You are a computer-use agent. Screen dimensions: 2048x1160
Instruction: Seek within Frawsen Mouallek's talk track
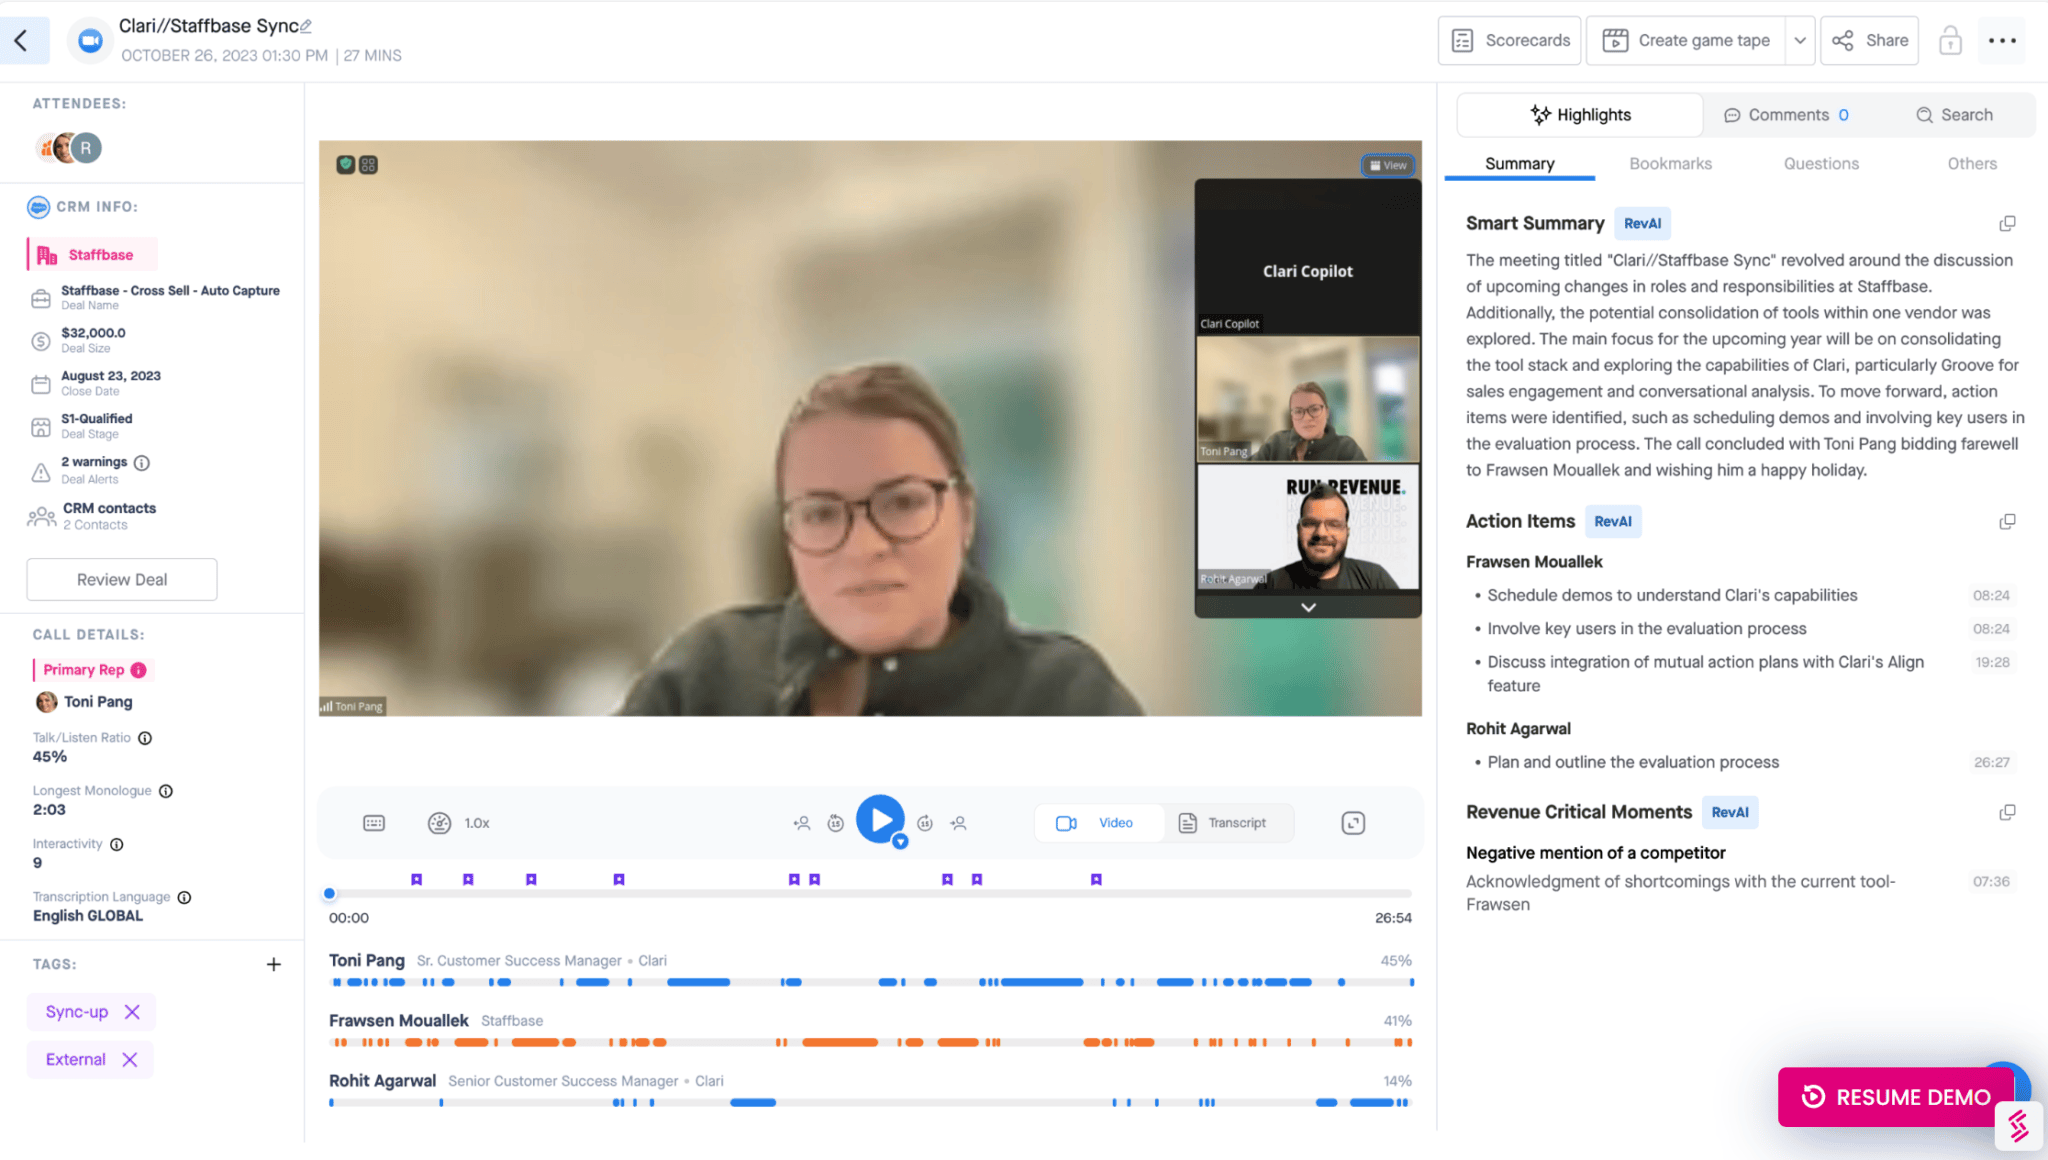pos(870,1043)
